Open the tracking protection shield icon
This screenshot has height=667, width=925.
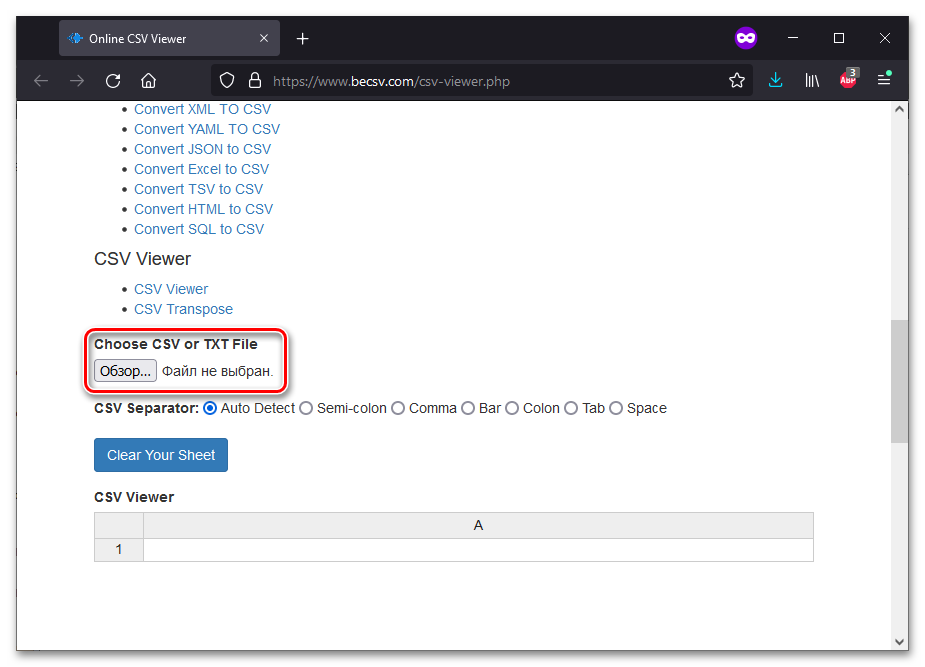(x=227, y=81)
